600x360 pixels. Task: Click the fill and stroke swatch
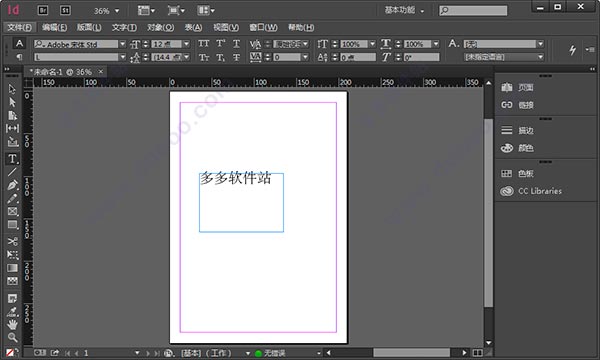(x=10, y=352)
